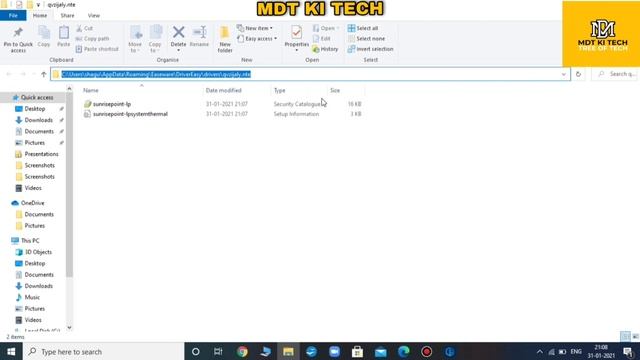Open Task View on taskbar
Viewport: 640px width, 360px height.
pos(218,351)
